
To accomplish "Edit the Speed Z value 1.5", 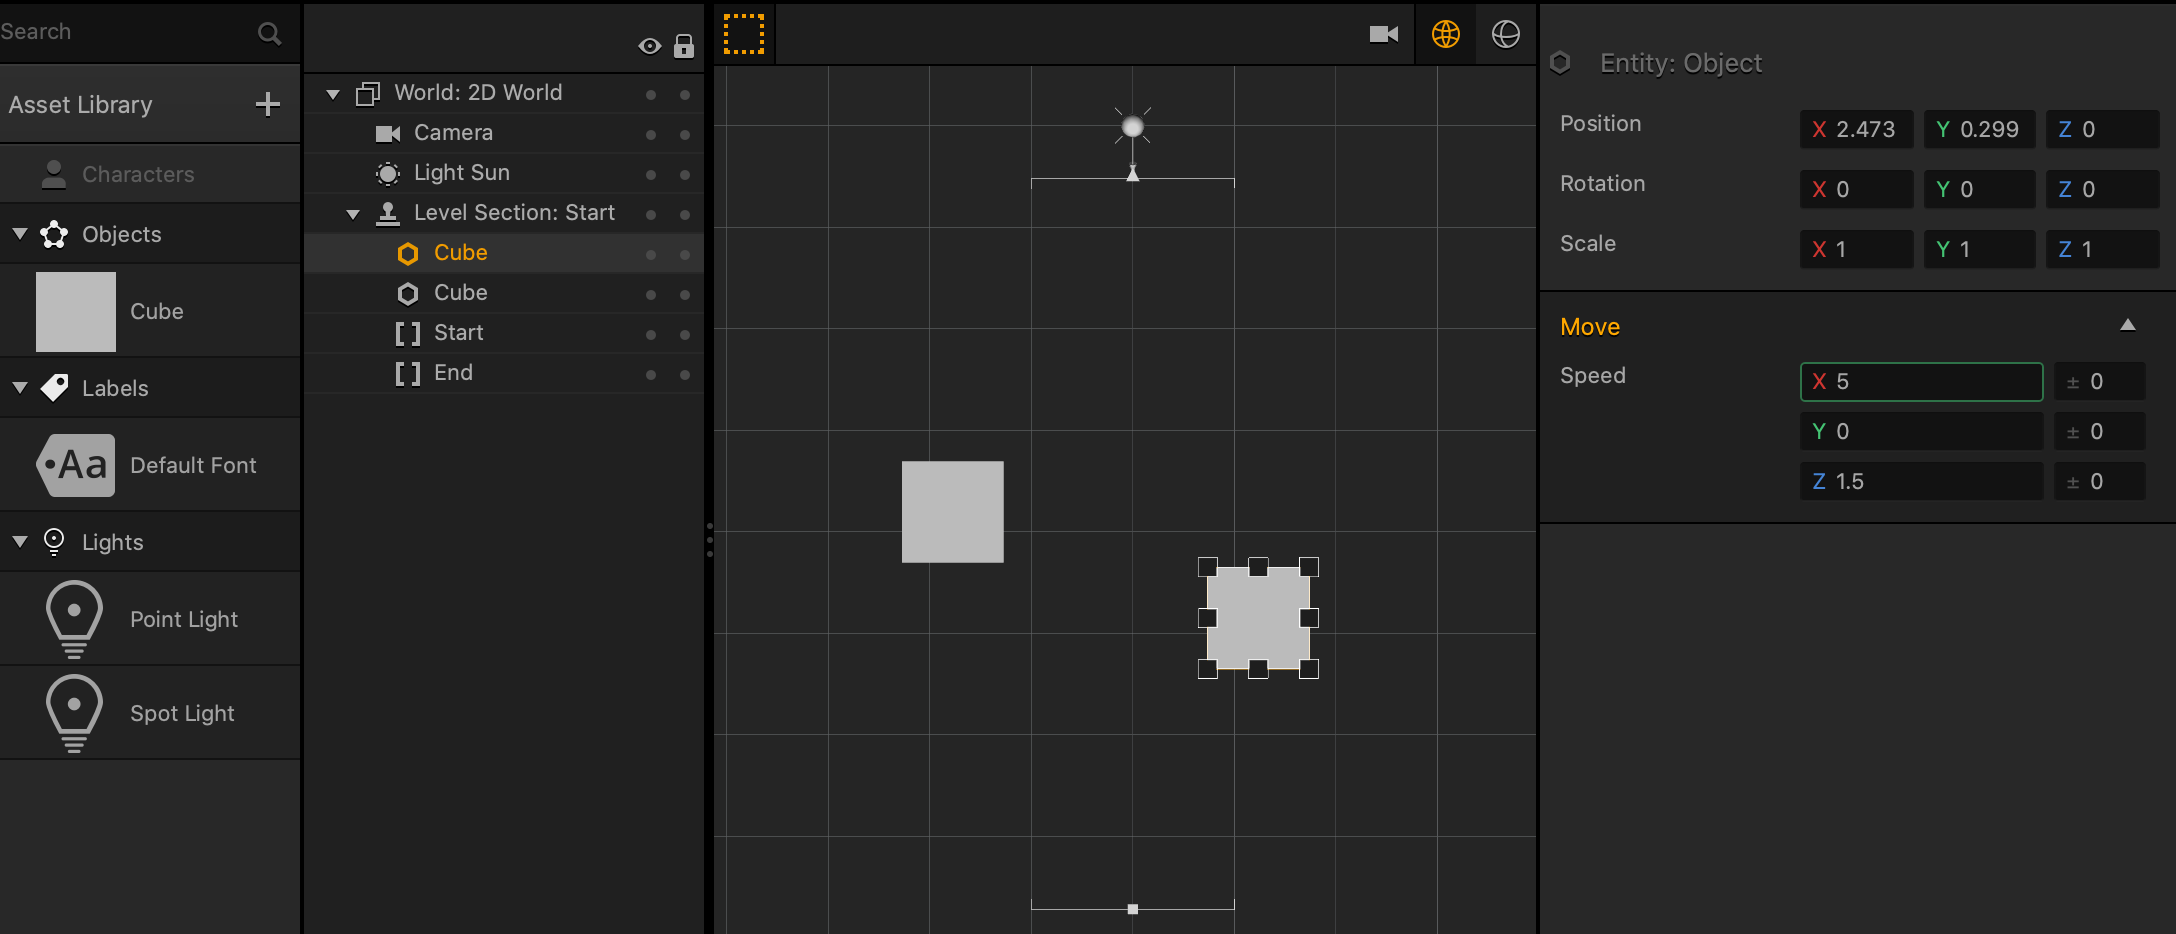I will coord(1922,482).
